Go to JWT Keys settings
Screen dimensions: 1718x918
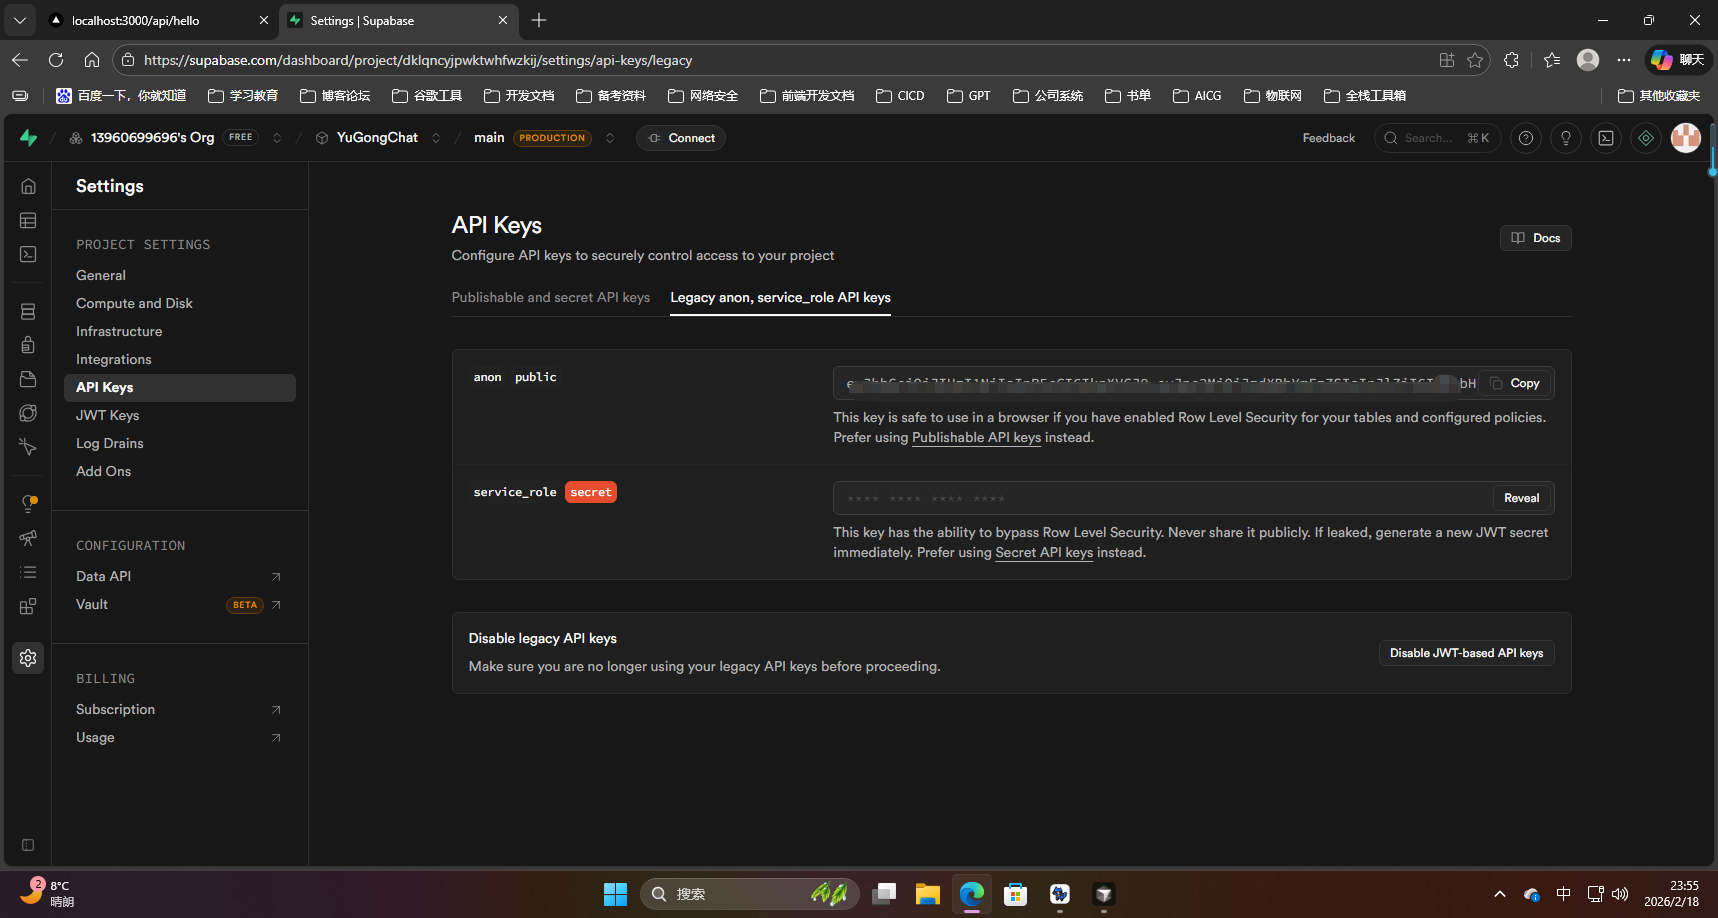107,415
